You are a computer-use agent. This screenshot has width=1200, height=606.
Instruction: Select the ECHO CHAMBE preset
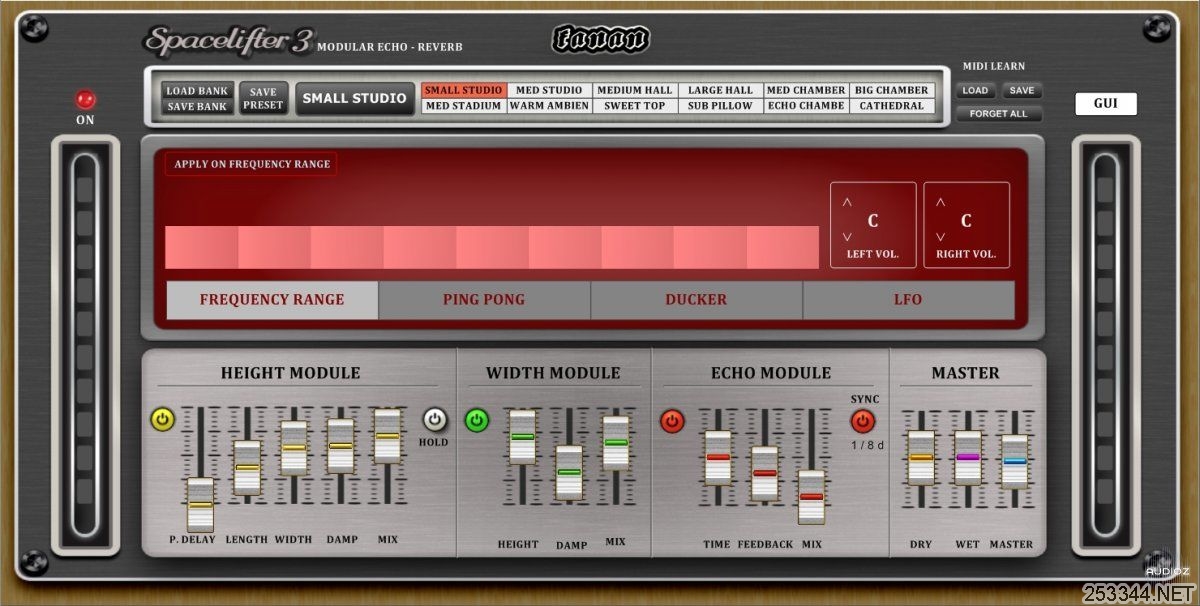click(x=806, y=105)
